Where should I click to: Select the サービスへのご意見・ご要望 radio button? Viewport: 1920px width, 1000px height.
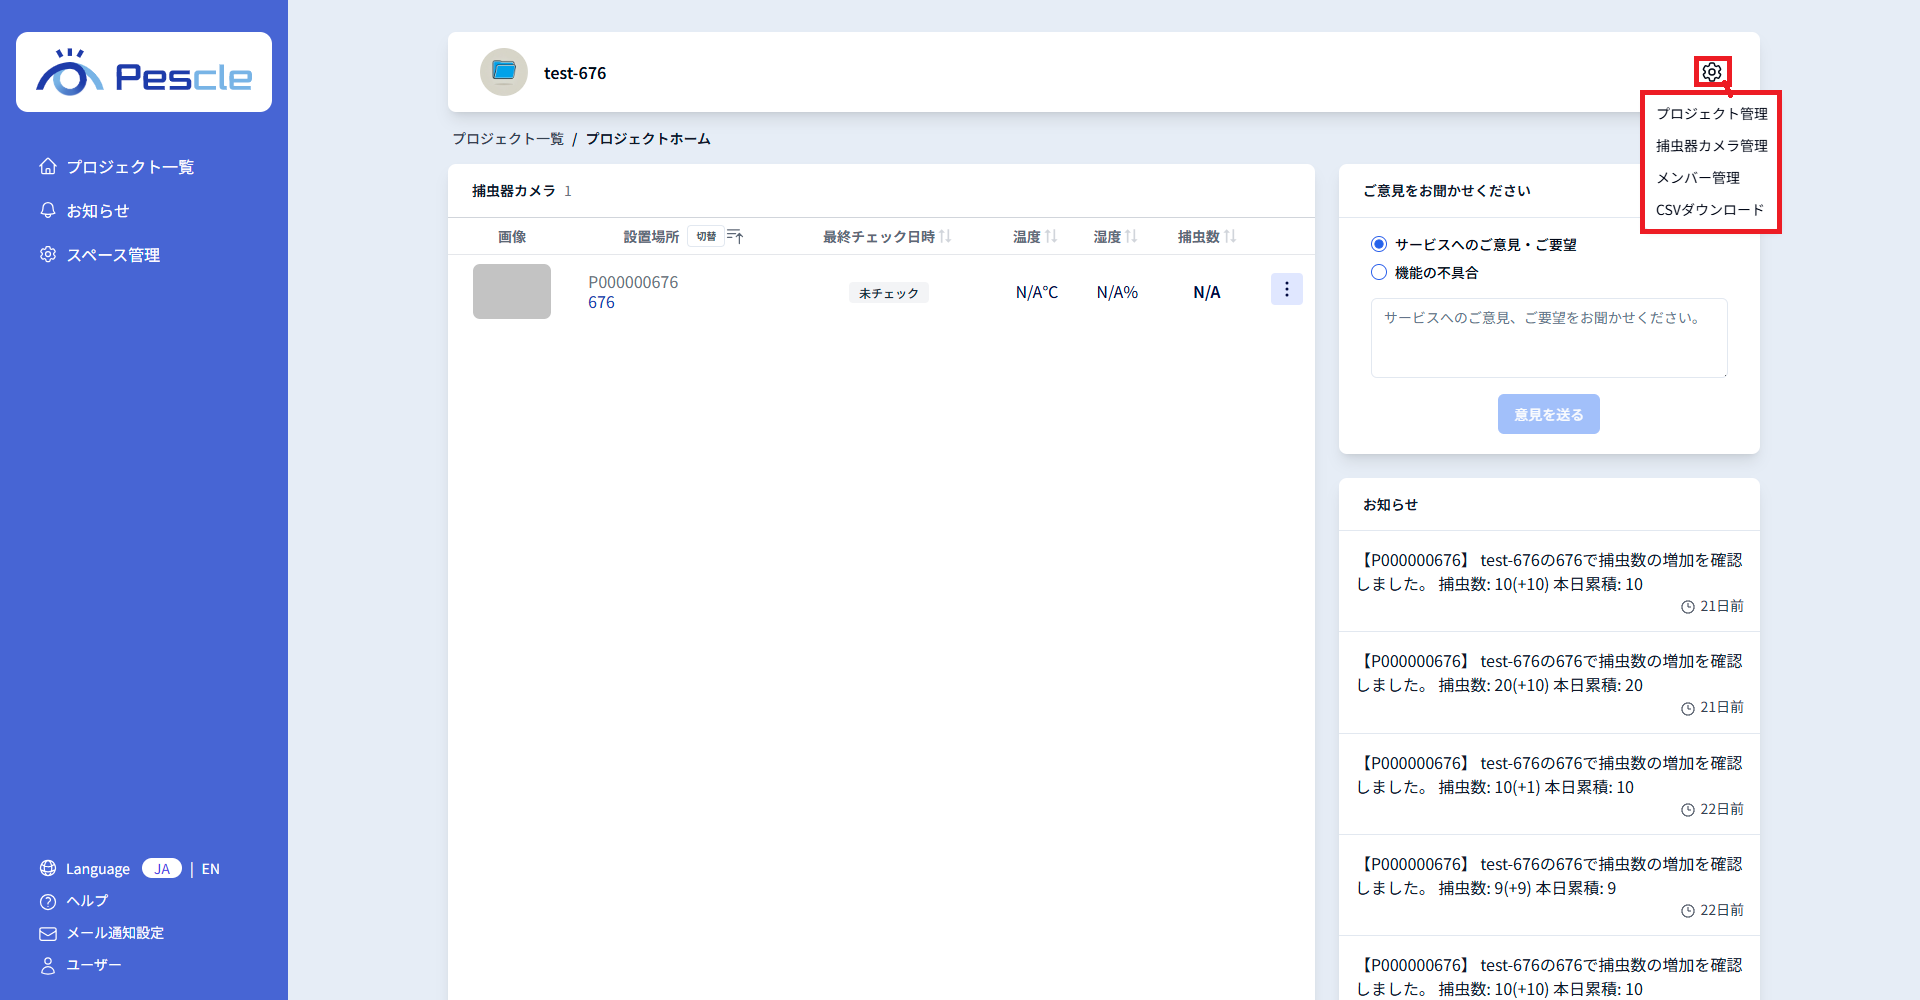pyautogui.click(x=1379, y=244)
